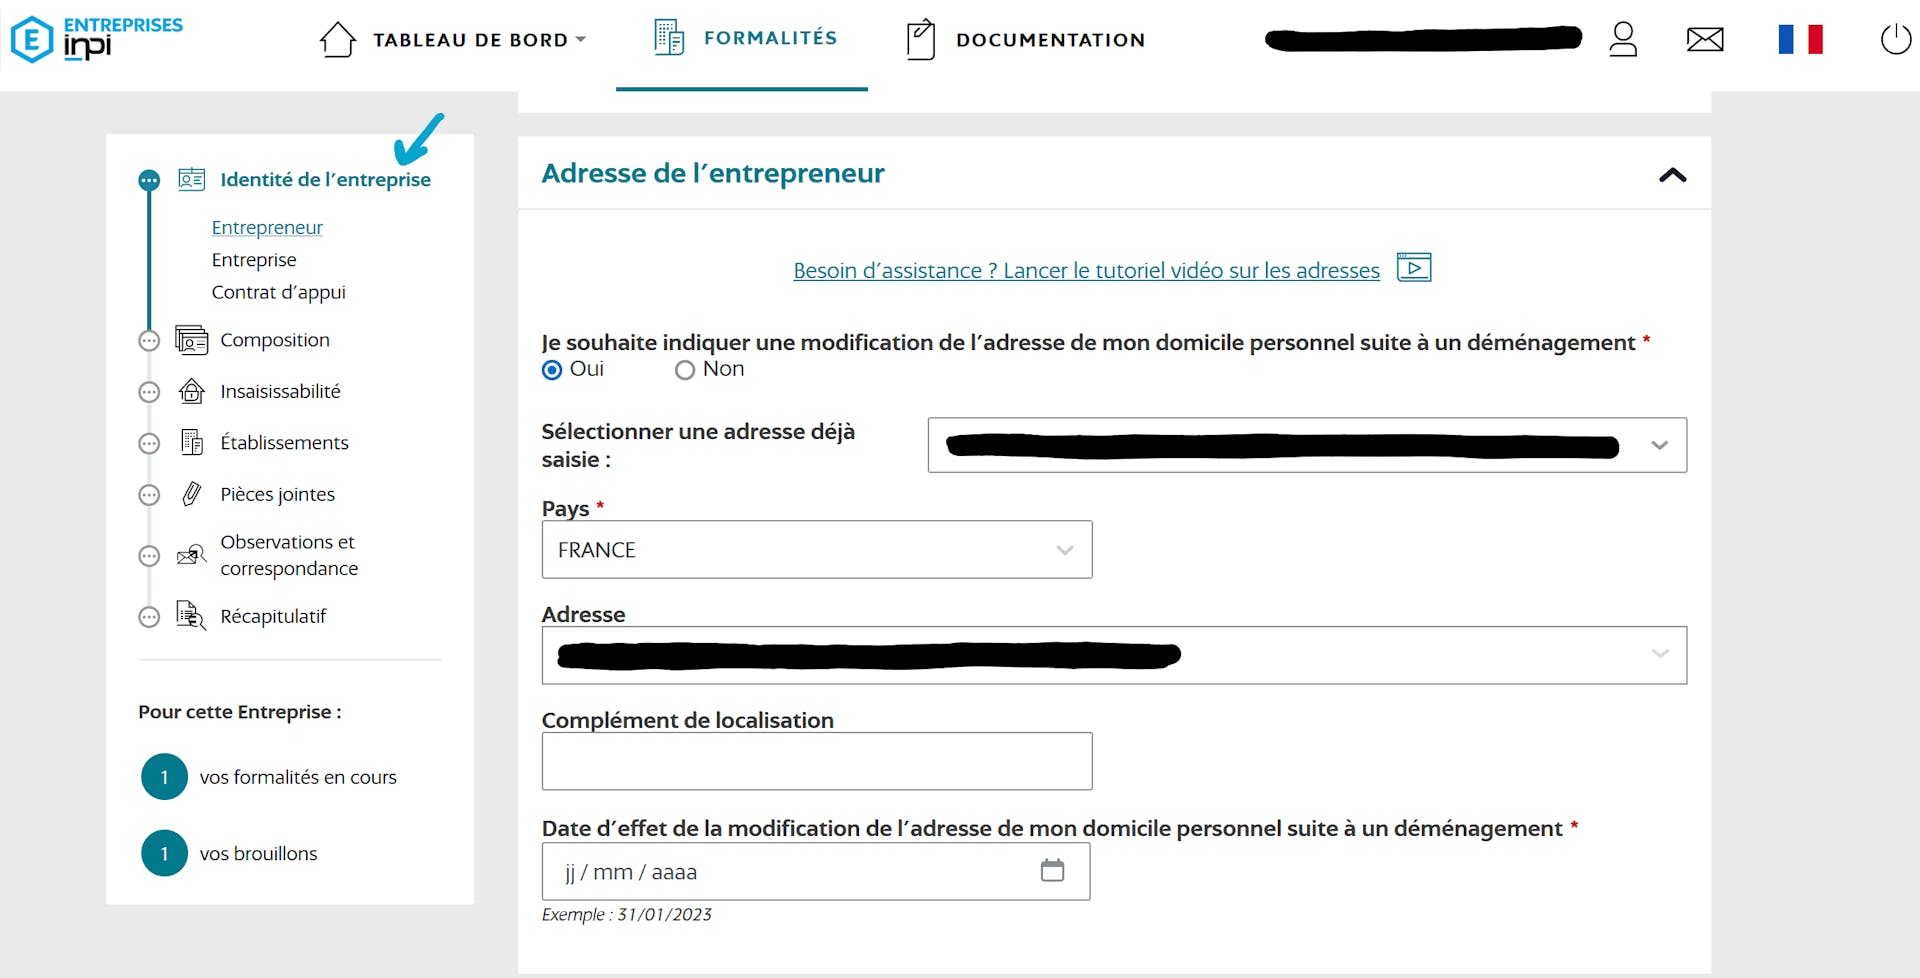Image resolution: width=1920 pixels, height=978 pixels.
Task: Open the messaging envelope icon
Action: pyautogui.click(x=1705, y=39)
